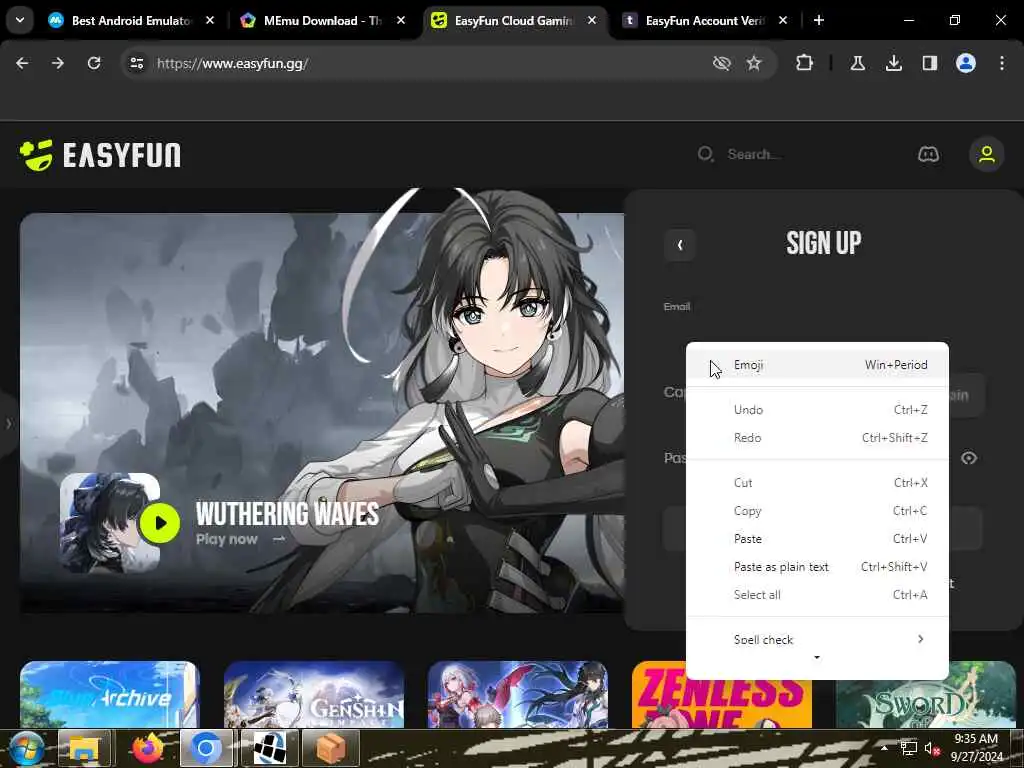
Task: Expand the tab search dropdown arrow
Action: pos(20,20)
